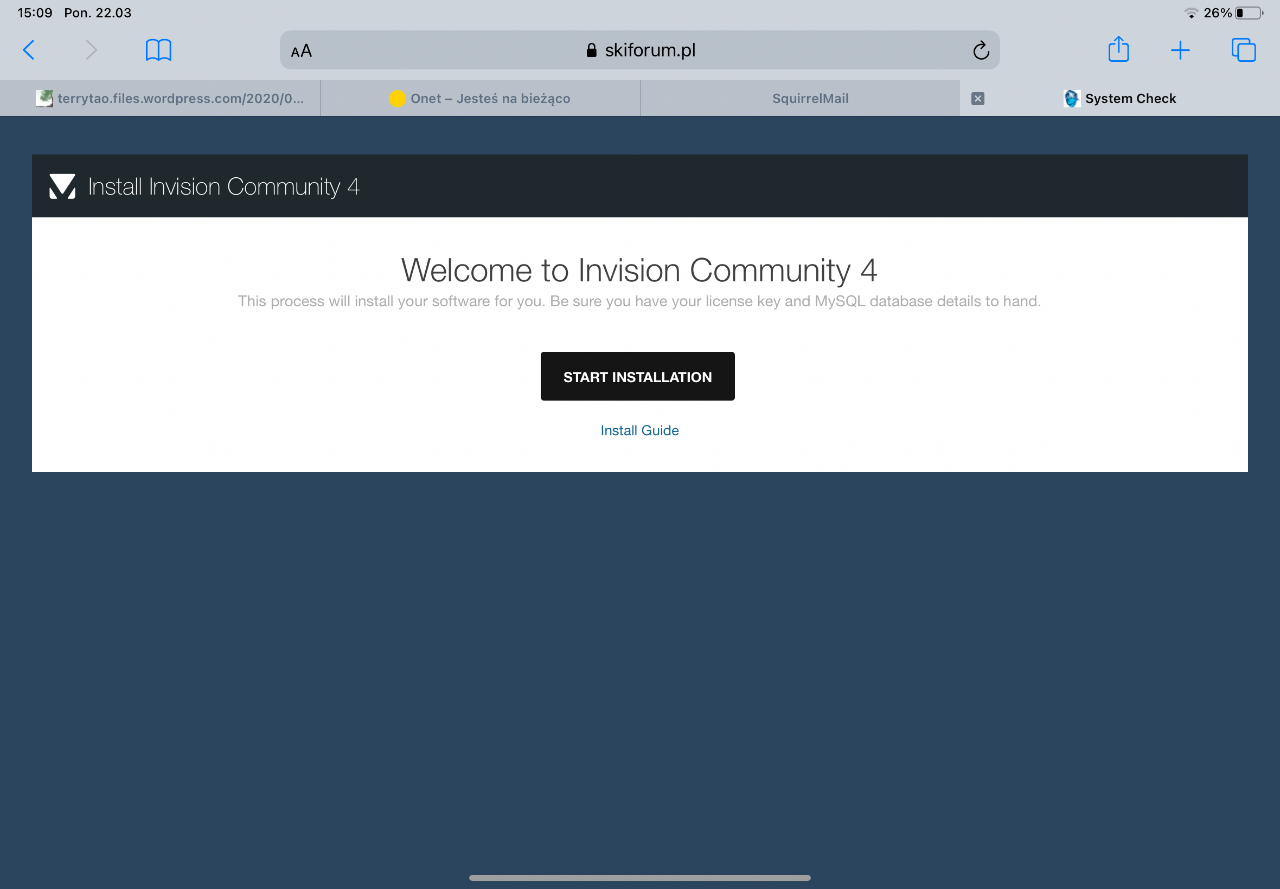Viewport: 1280px width, 889px height.
Task: Switch to the Onet – Jesteś na bieżąco tab
Action: (480, 98)
